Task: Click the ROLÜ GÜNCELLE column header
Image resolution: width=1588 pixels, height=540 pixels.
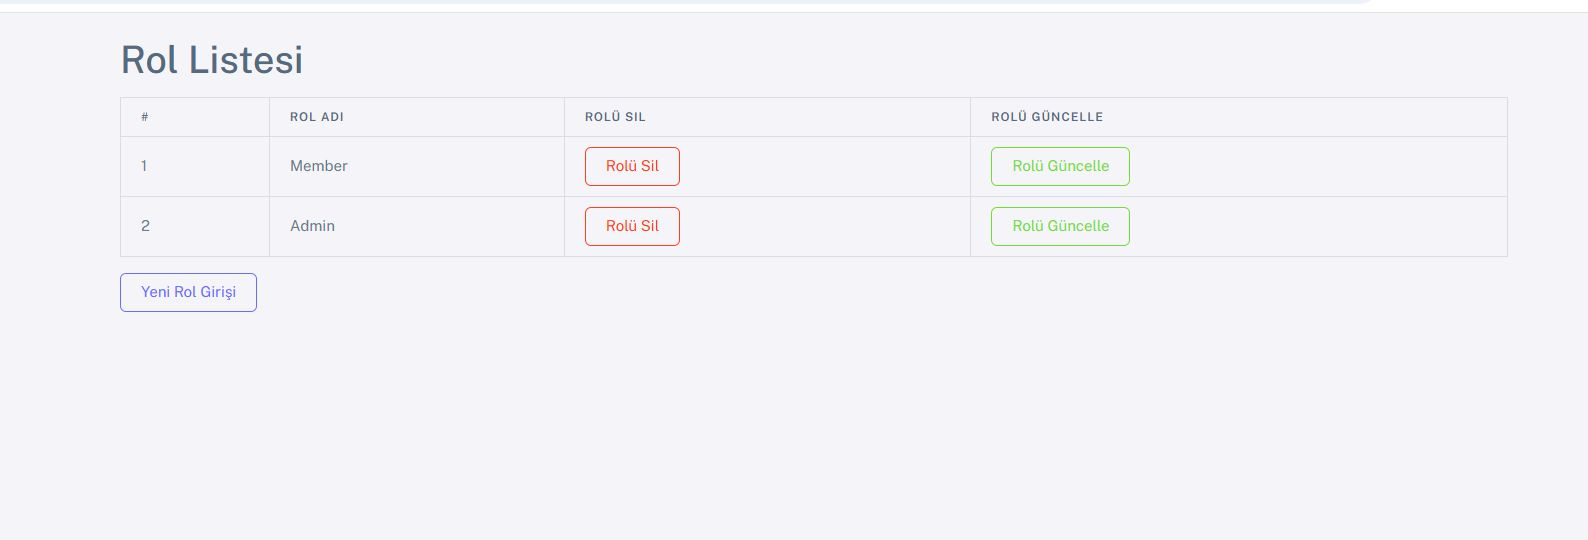Action: 1047,117
